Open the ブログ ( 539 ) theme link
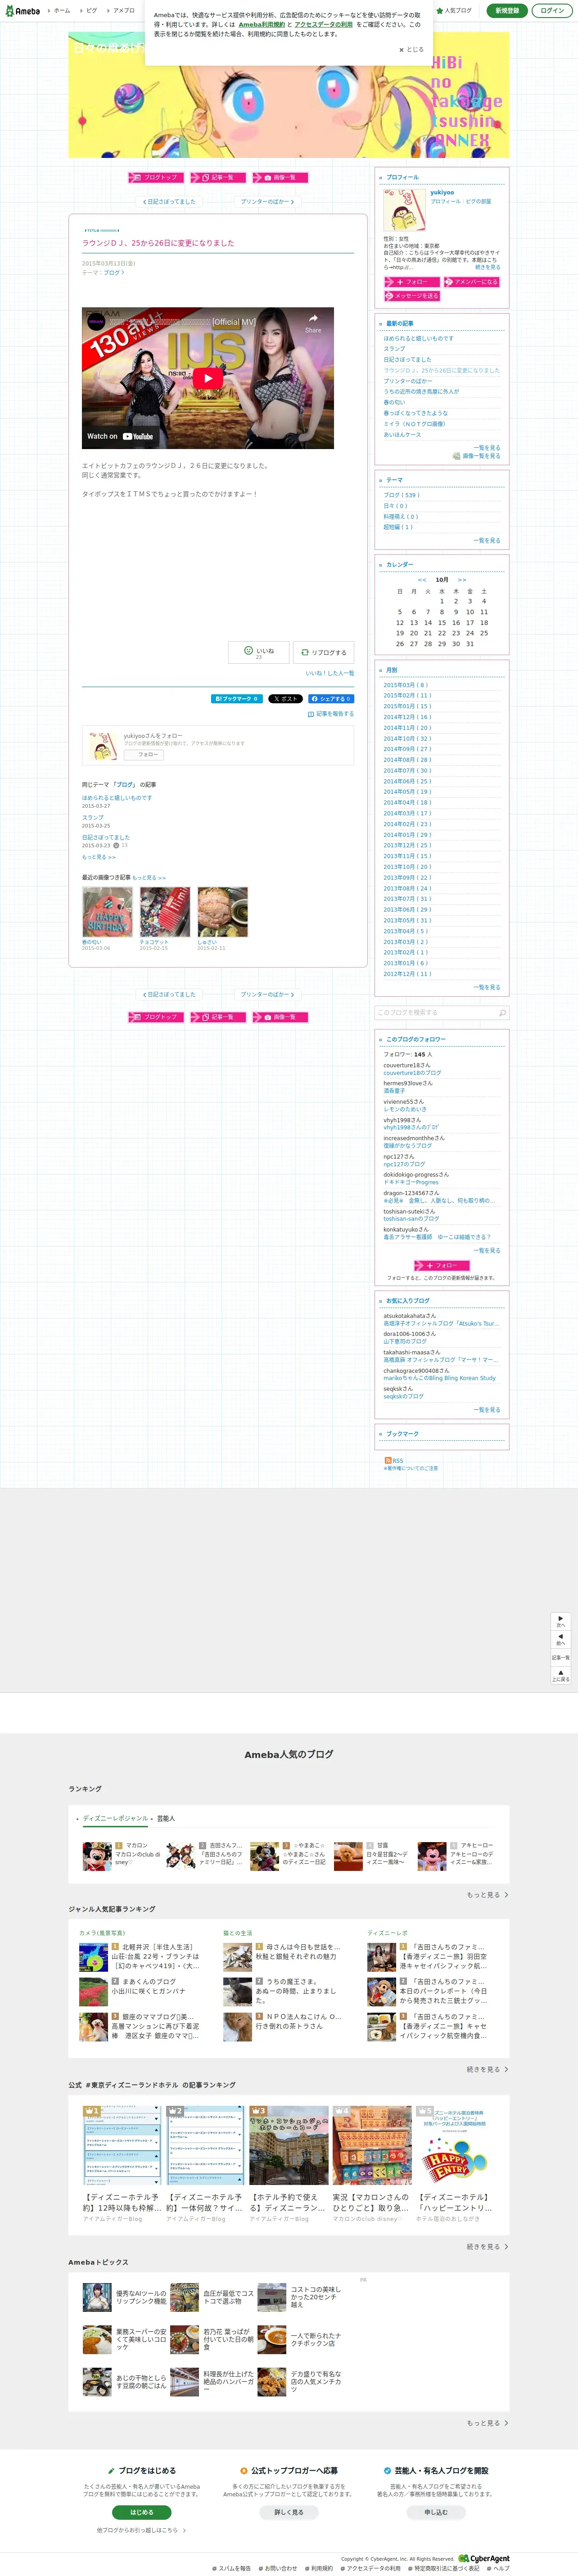 [402, 495]
